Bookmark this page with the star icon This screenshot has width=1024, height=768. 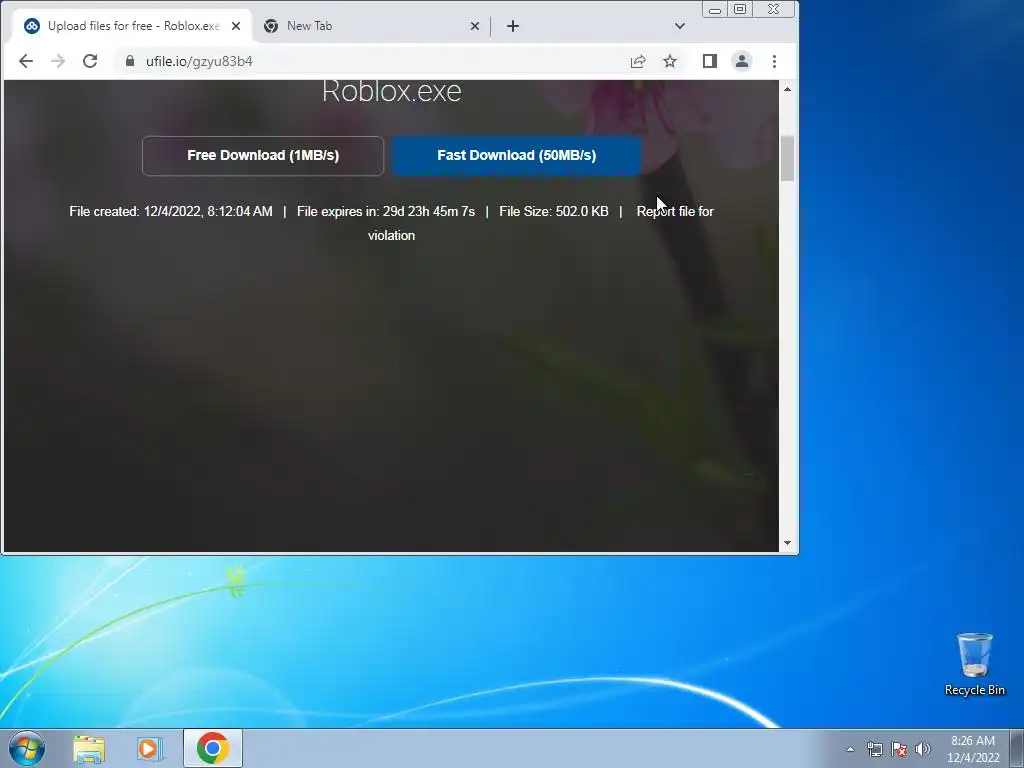click(x=670, y=61)
